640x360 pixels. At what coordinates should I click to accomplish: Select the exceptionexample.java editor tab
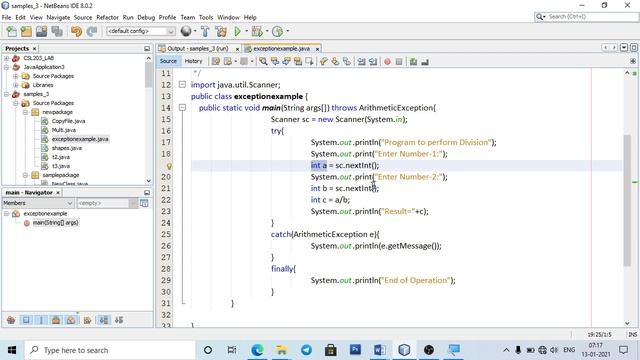(x=282, y=49)
